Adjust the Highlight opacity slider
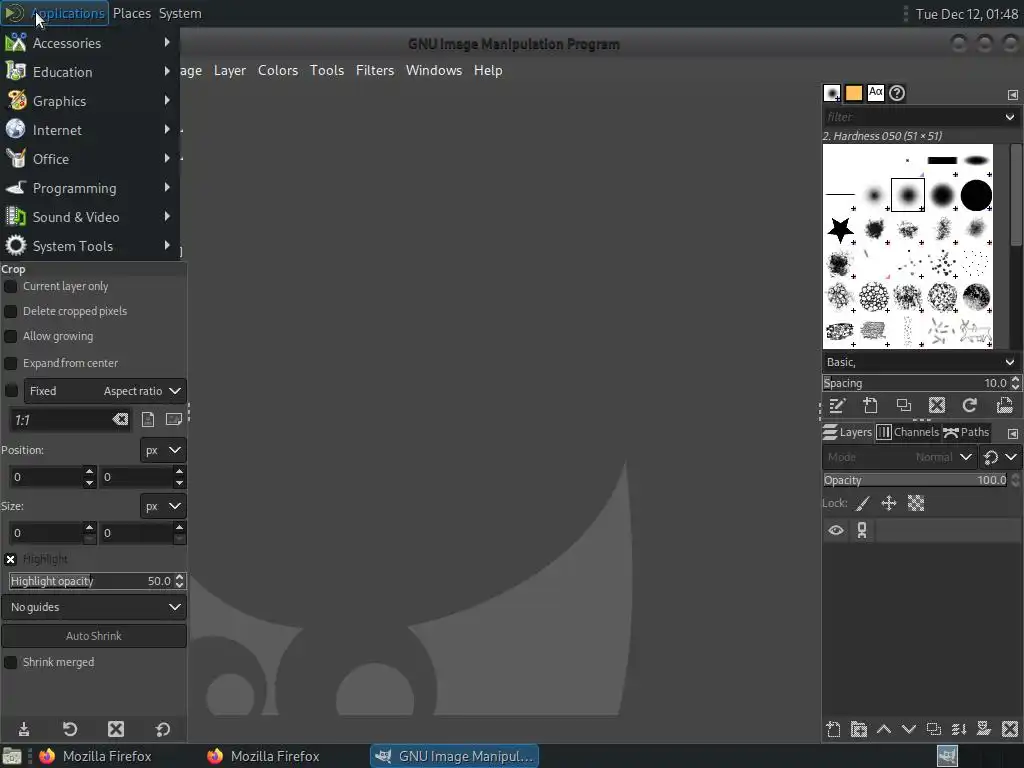 91,581
